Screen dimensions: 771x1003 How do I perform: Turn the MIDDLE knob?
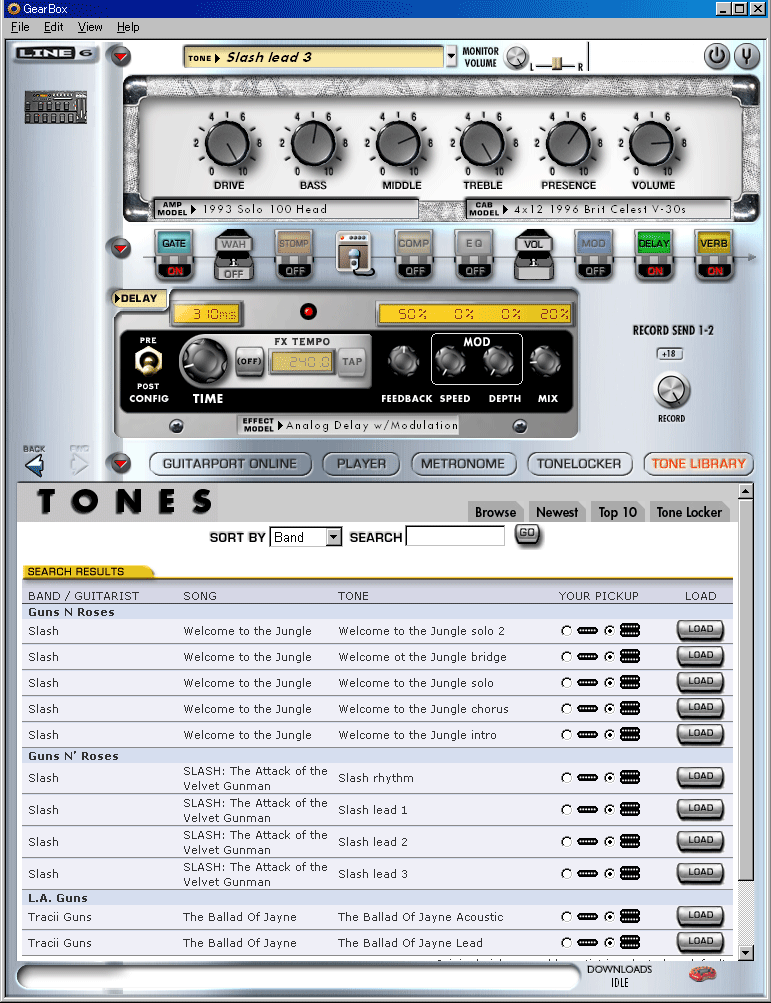coord(398,145)
